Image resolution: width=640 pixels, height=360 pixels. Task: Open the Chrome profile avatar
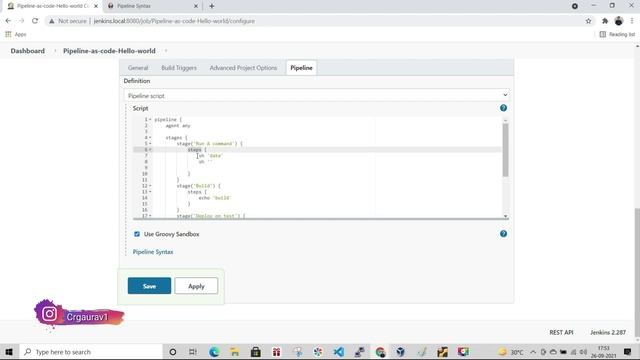pyautogui.click(x=619, y=21)
